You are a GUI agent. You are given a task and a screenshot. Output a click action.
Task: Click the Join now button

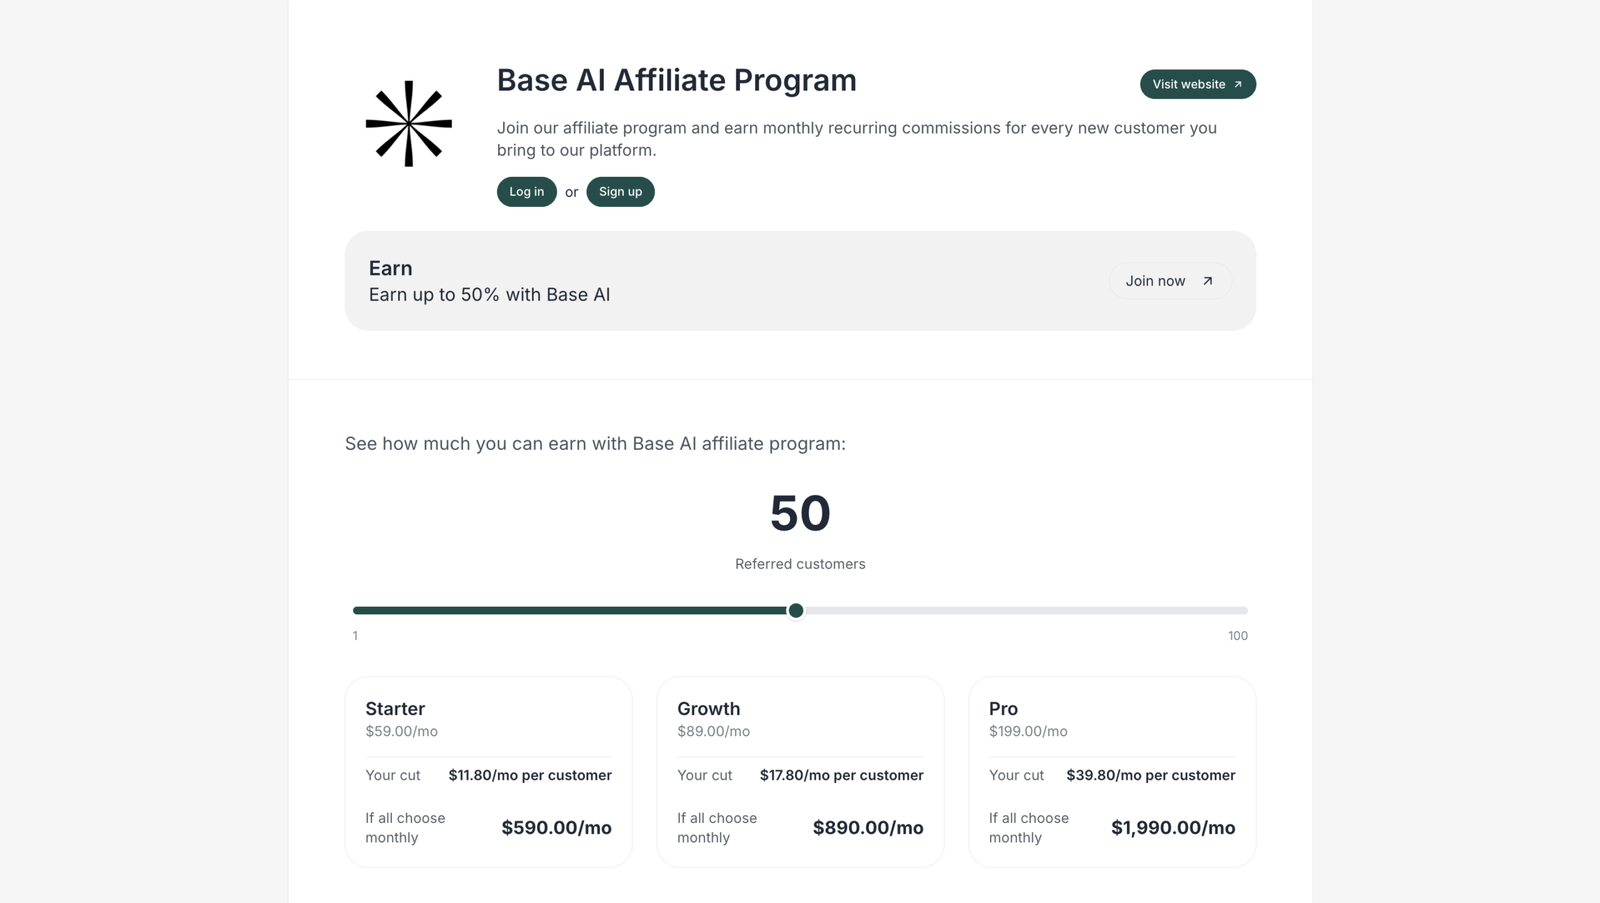click(x=1169, y=281)
